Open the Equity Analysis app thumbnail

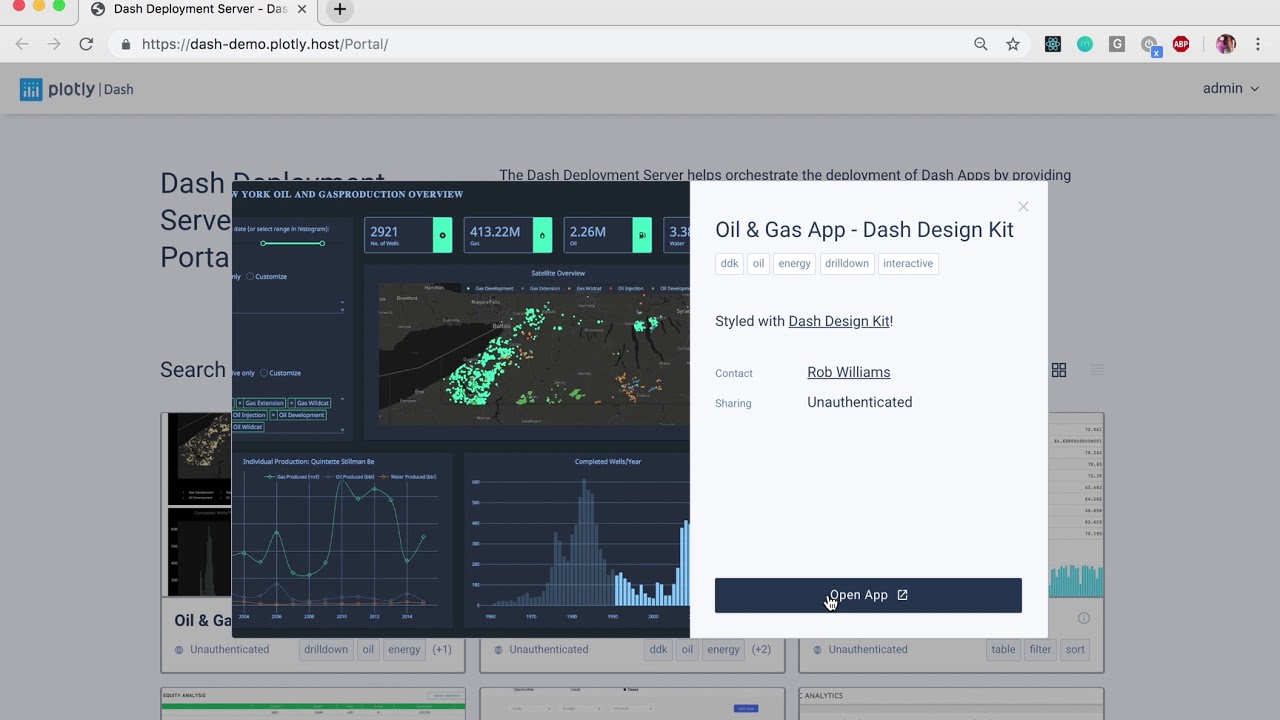[x=313, y=704]
